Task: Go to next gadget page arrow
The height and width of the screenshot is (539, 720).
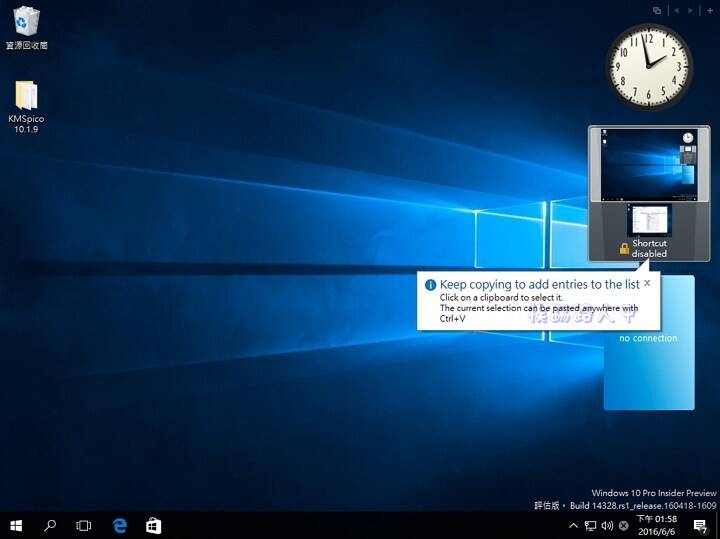Action: click(x=690, y=10)
